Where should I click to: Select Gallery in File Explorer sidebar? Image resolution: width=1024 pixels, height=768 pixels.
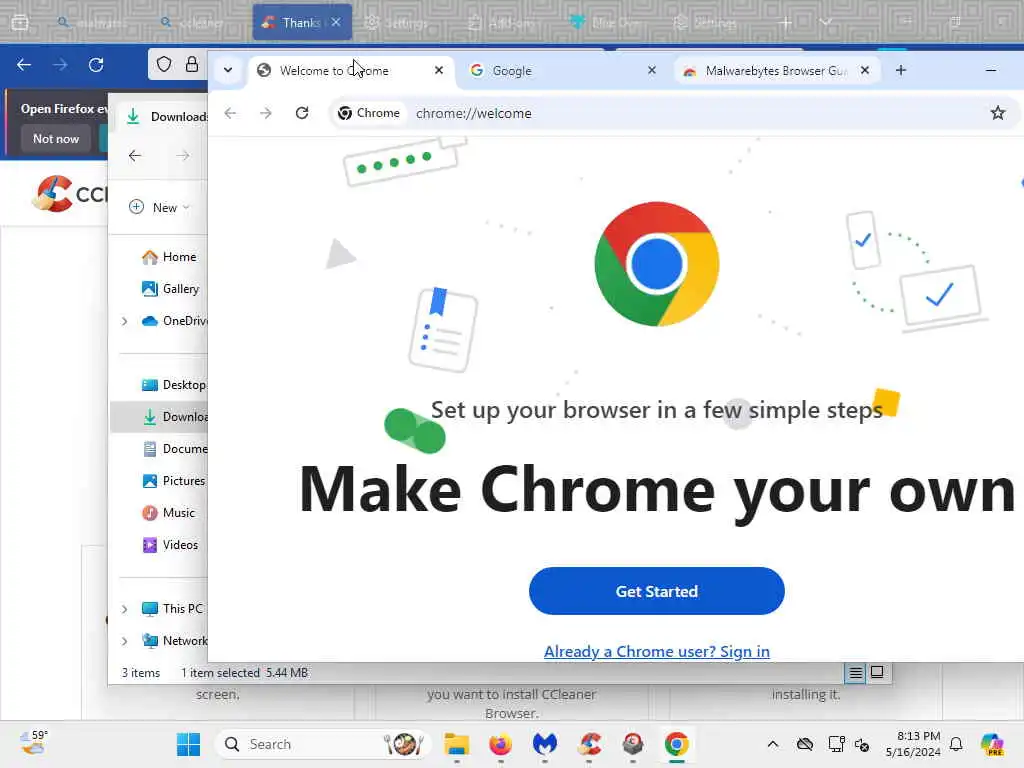pyautogui.click(x=170, y=289)
